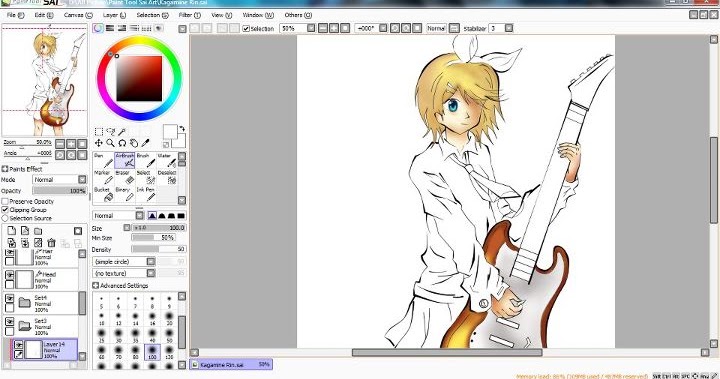Viewport: 720px width, 379px height.
Task: Hide the Set4 layer folder
Action: 10,298
